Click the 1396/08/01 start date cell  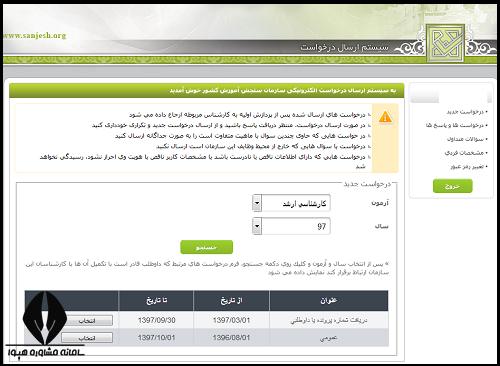pyautogui.click(x=231, y=337)
